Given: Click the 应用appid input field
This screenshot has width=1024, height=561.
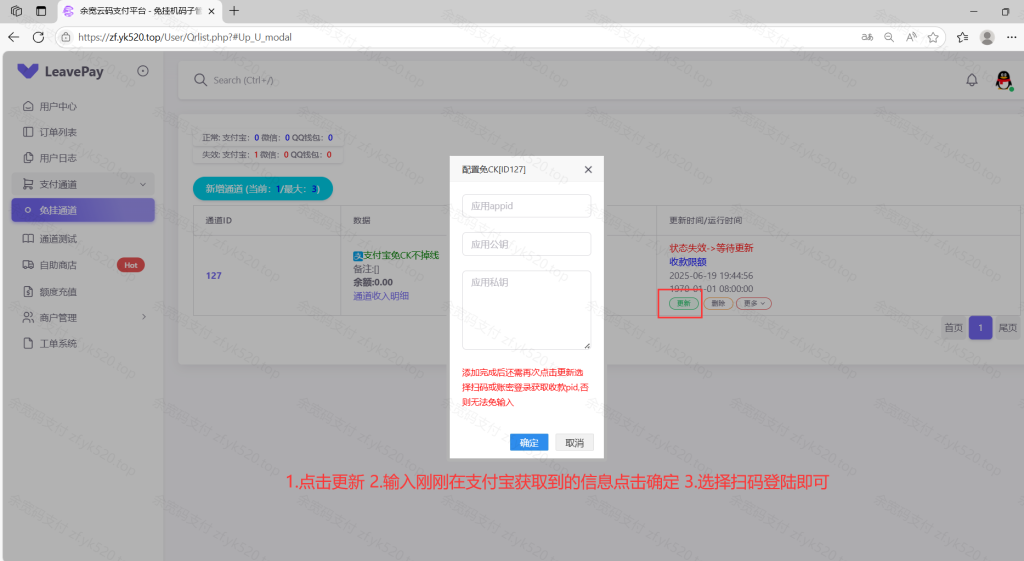Looking at the screenshot, I should (526, 205).
